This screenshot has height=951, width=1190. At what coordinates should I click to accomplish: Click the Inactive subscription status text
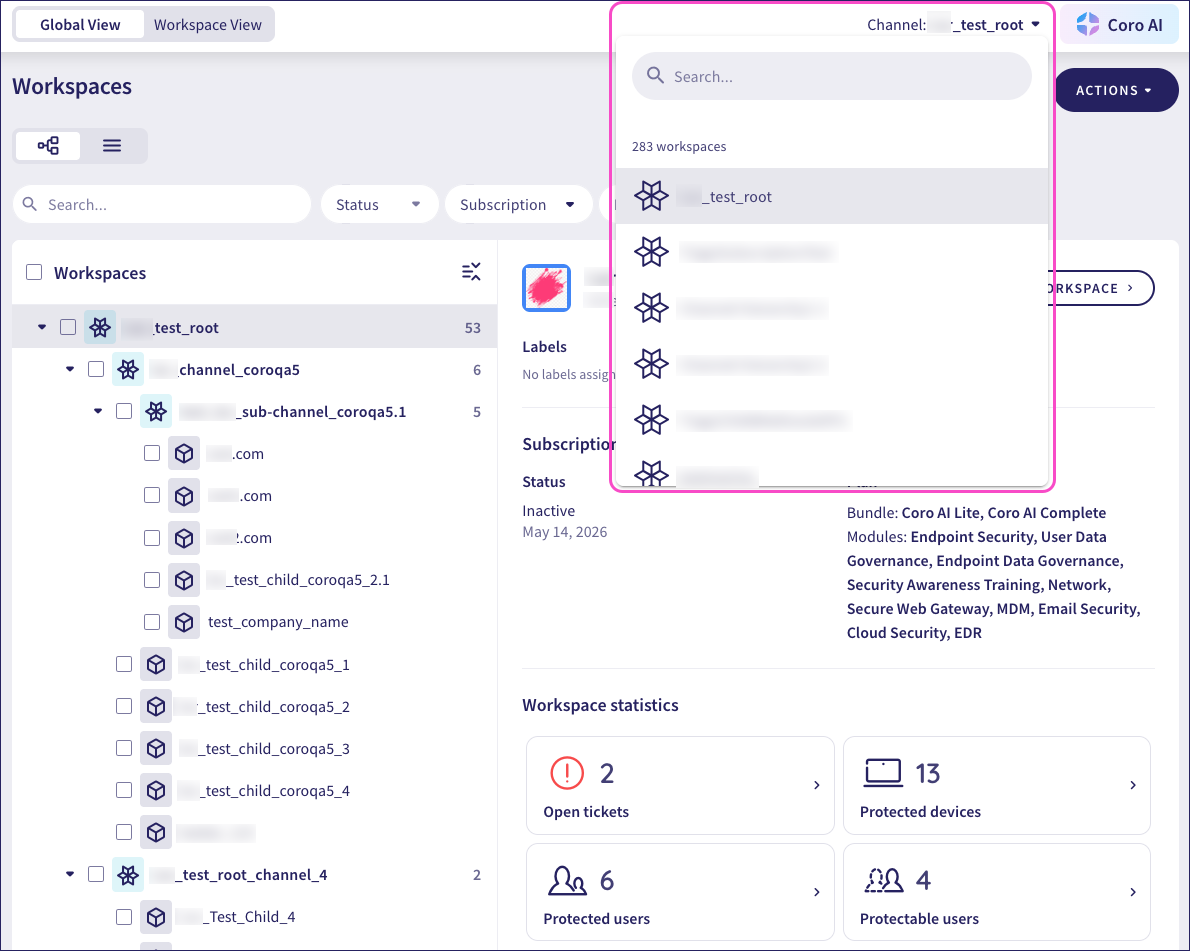549,511
